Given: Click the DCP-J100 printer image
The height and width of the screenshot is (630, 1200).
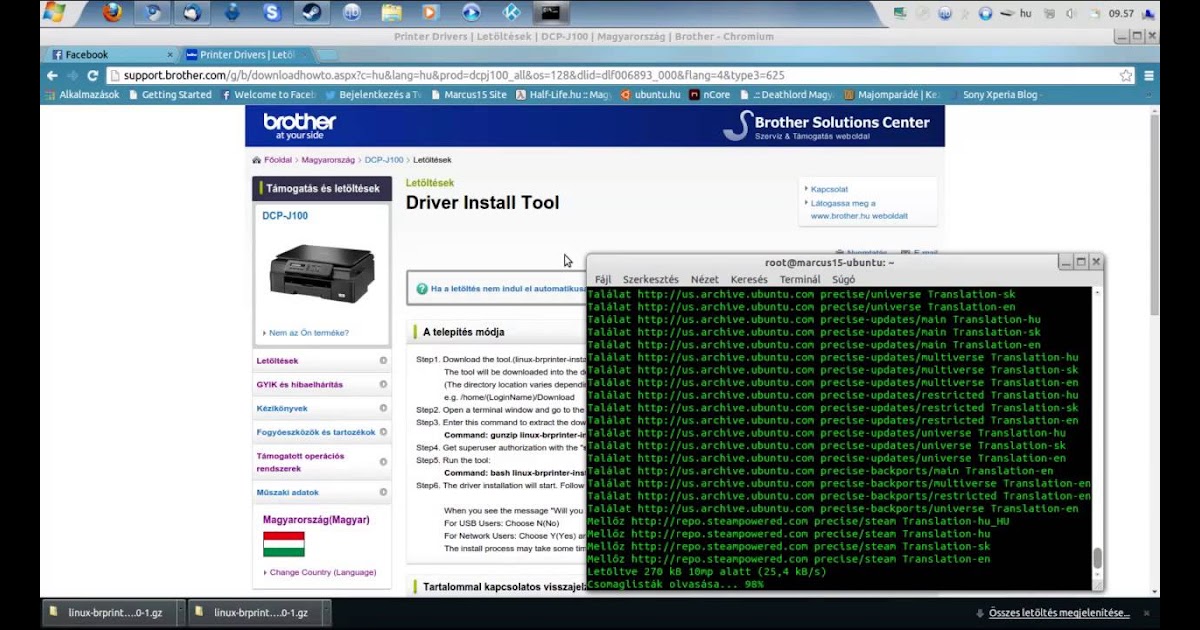Looking at the screenshot, I should click(321, 273).
